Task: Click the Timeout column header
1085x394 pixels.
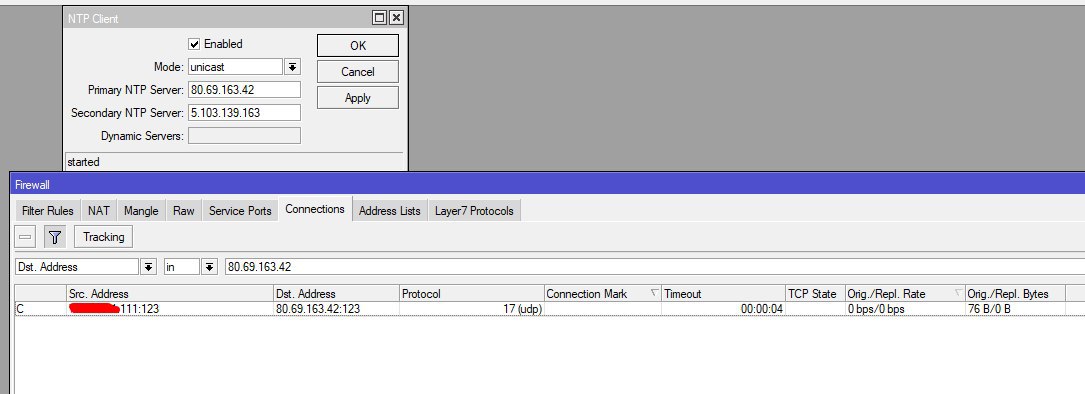Action: coord(724,294)
